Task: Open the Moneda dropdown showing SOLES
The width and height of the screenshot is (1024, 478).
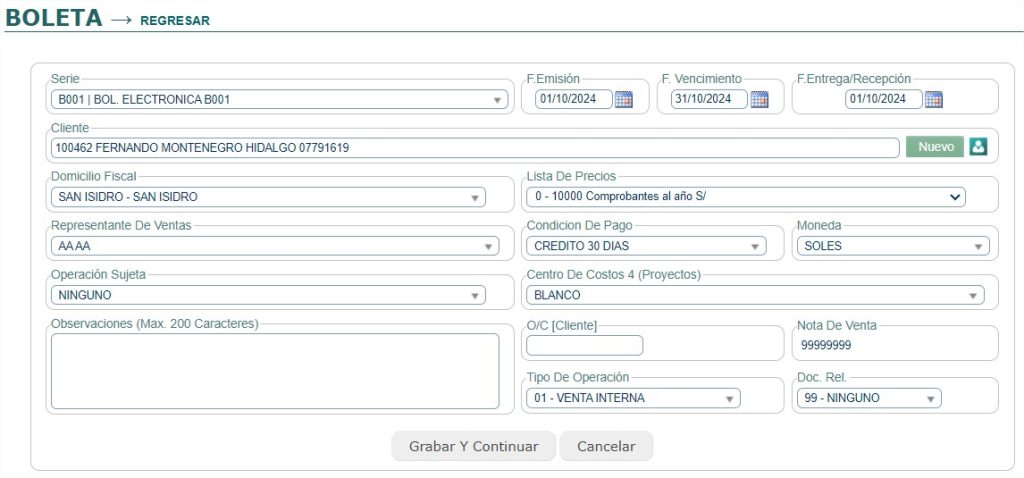Action: point(890,246)
